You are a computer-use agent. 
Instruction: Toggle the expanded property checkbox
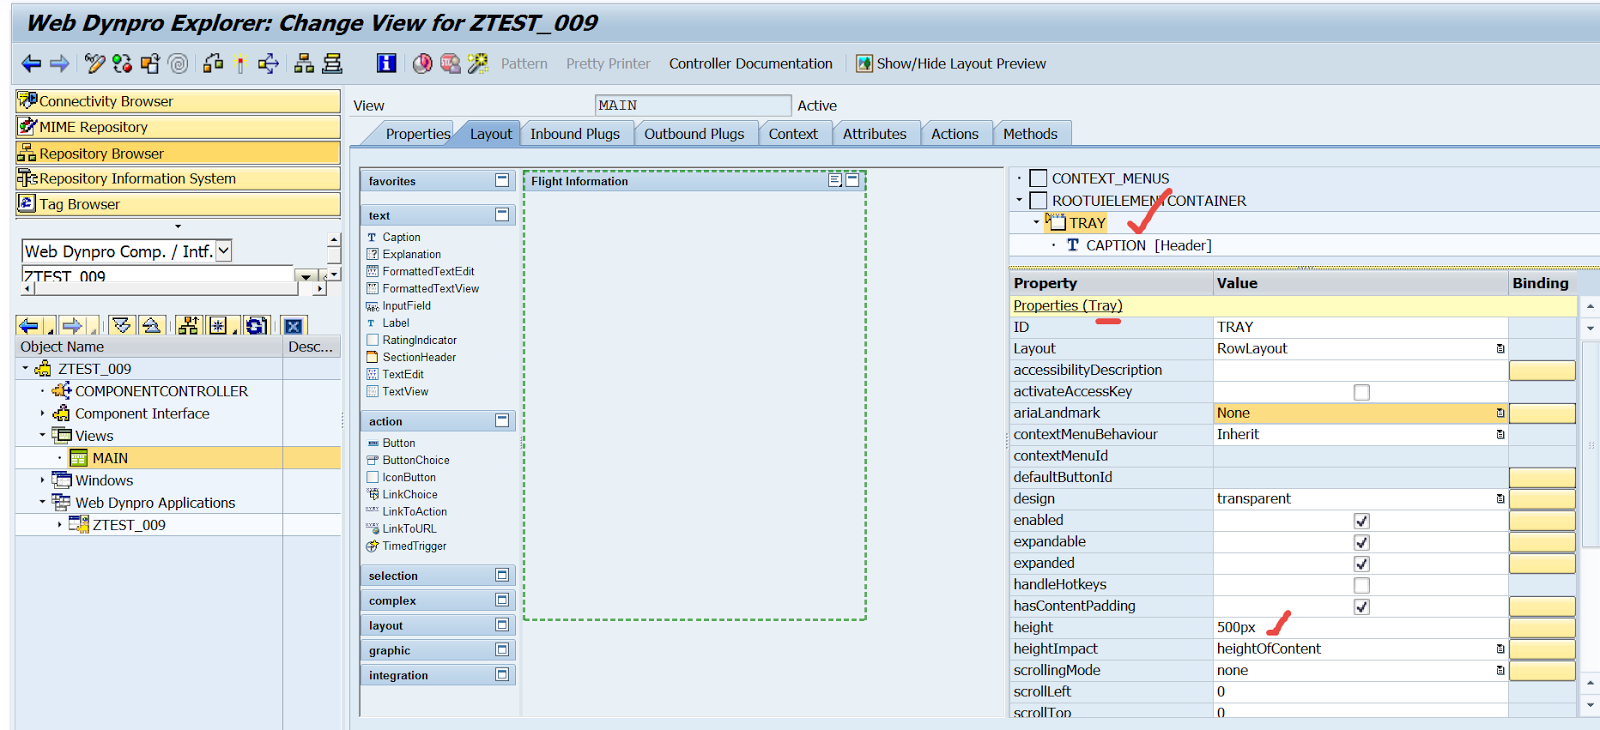coord(1361,564)
